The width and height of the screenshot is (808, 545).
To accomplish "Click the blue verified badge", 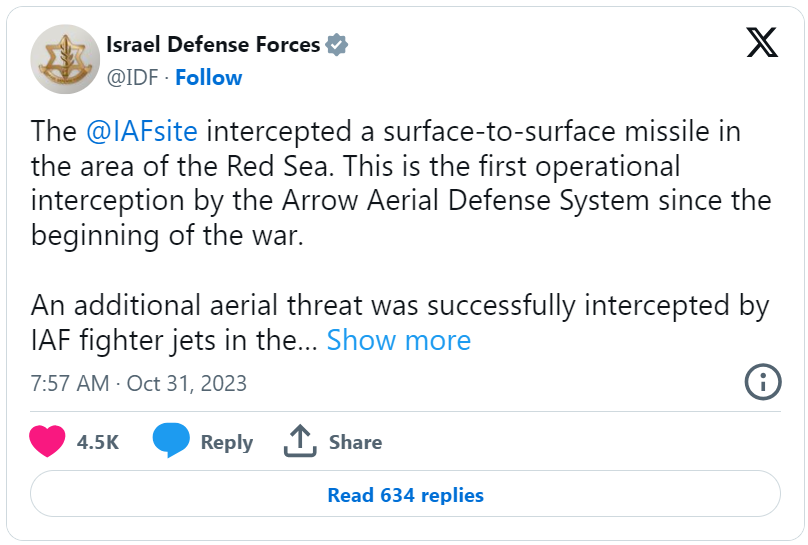I will (336, 45).
